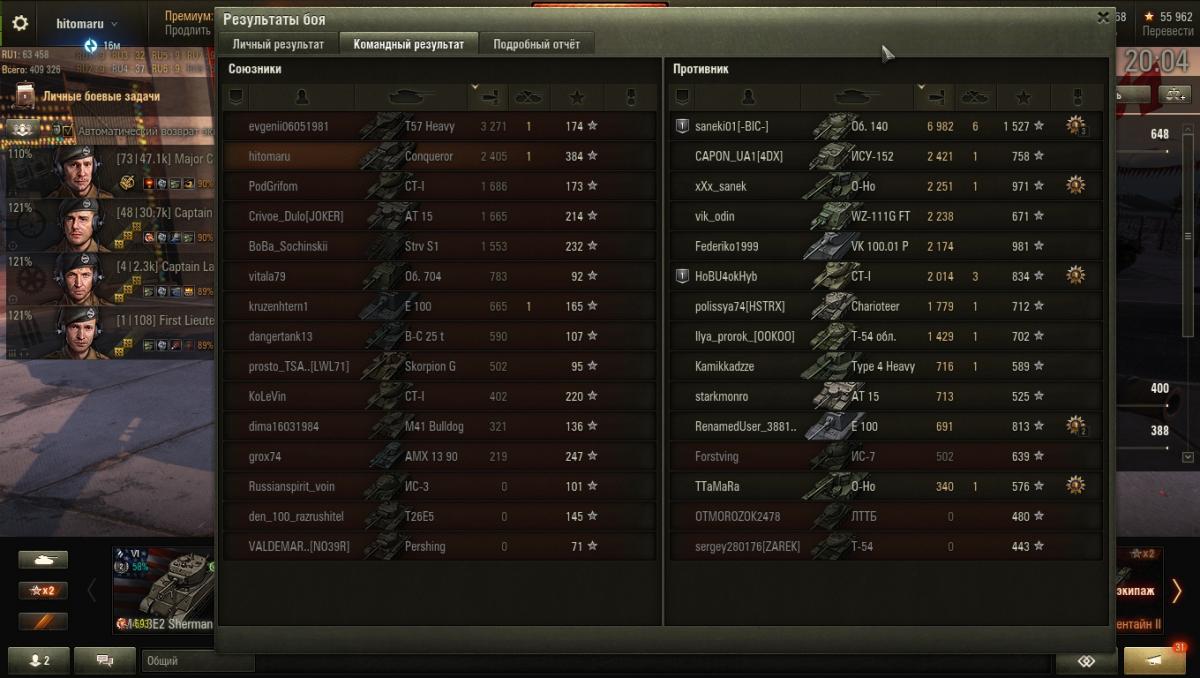Show next vehicles with carousel right arrow

click(1177, 590)
